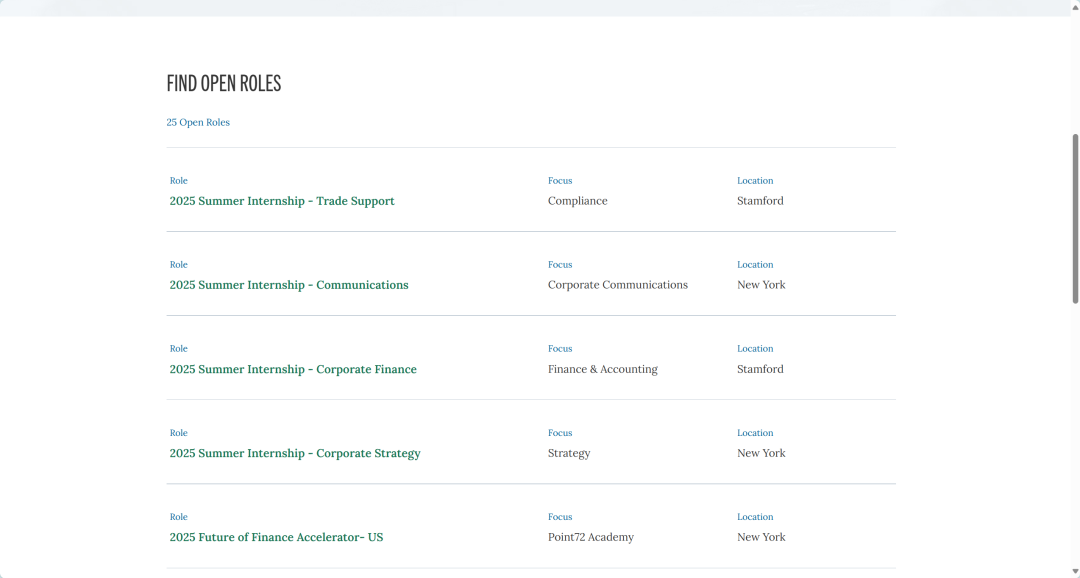Image resolution: width=1080 pixels, height=578 pixels.
Task: Open 2025 Summer Internship - Corporate Finance role
Action: pos(293,369)
